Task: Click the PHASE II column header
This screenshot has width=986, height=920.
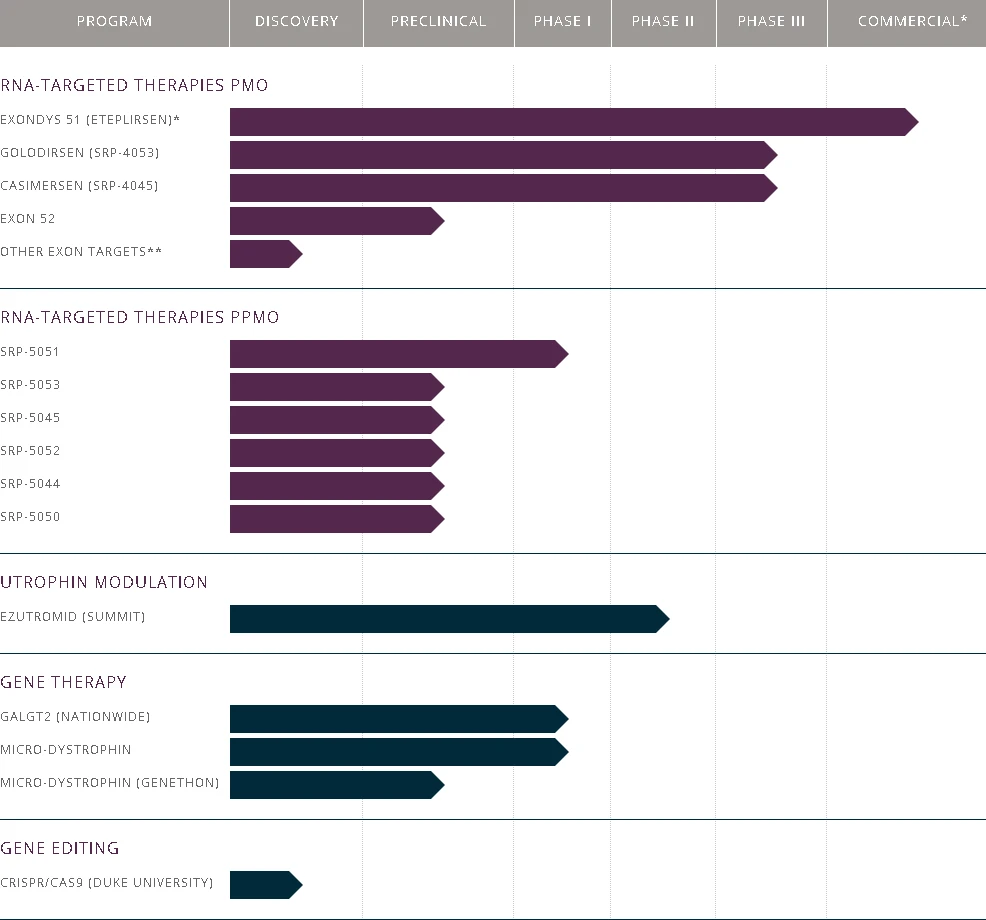Action: (663, 23)
